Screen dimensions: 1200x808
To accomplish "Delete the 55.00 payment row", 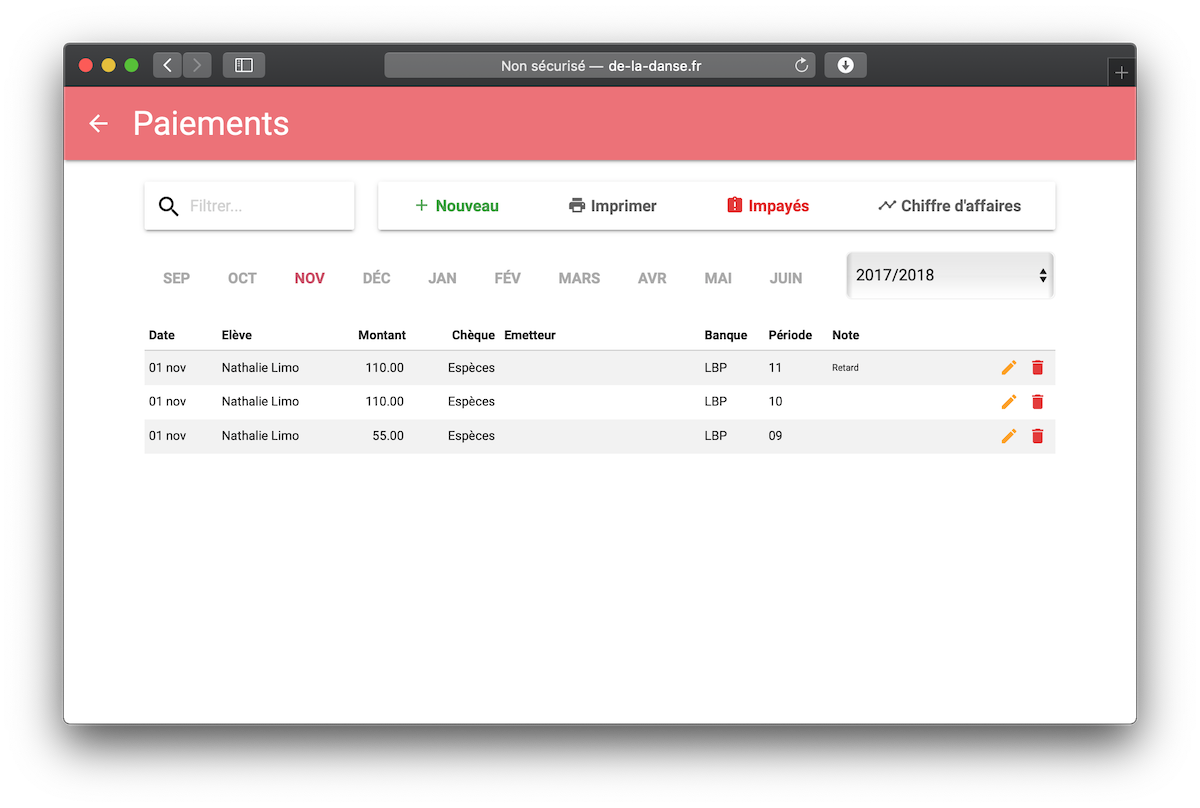I will click(x=1037, y=436).
